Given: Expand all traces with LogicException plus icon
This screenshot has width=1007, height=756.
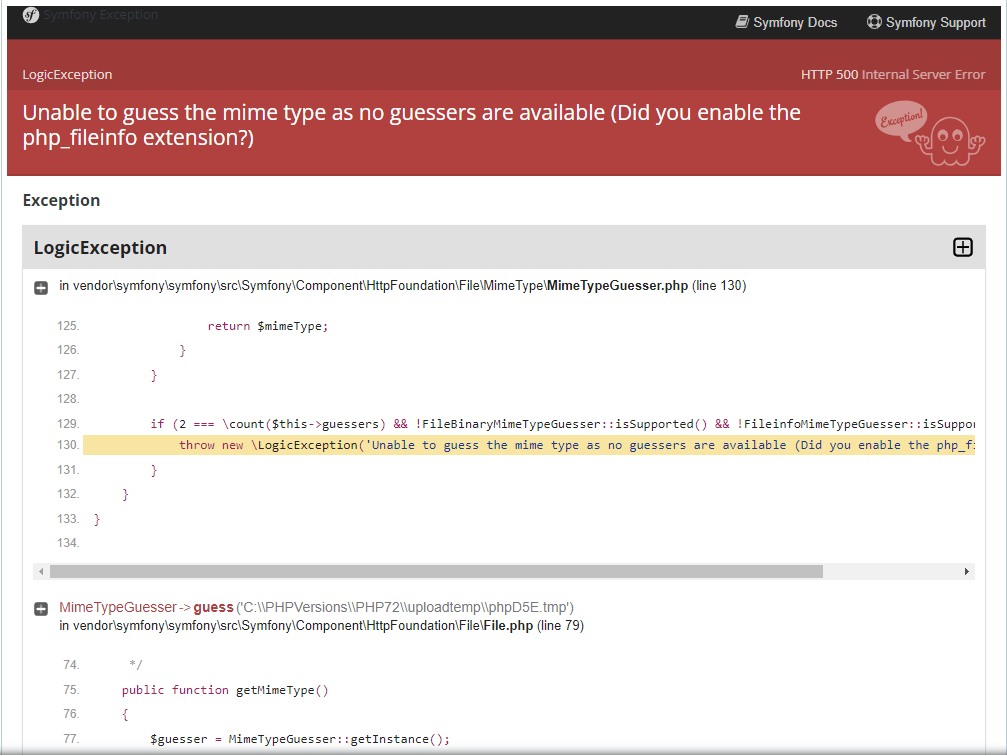Looking at the screenshot, I should coord(962,247).
